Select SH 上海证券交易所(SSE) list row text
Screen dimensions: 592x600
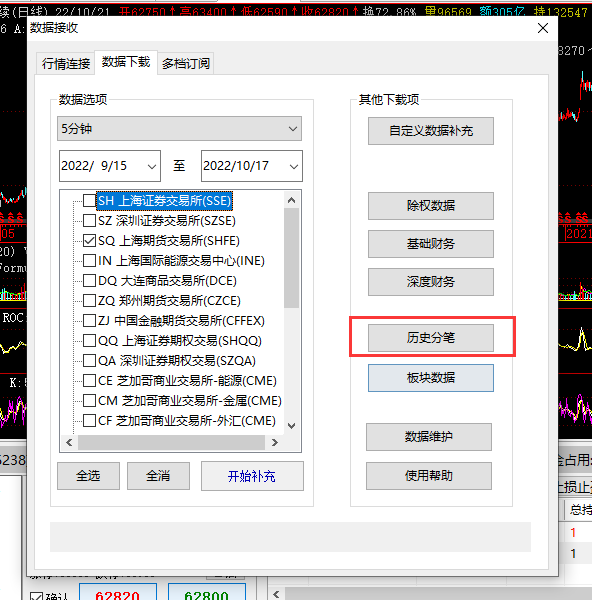(x=165, y=201)
